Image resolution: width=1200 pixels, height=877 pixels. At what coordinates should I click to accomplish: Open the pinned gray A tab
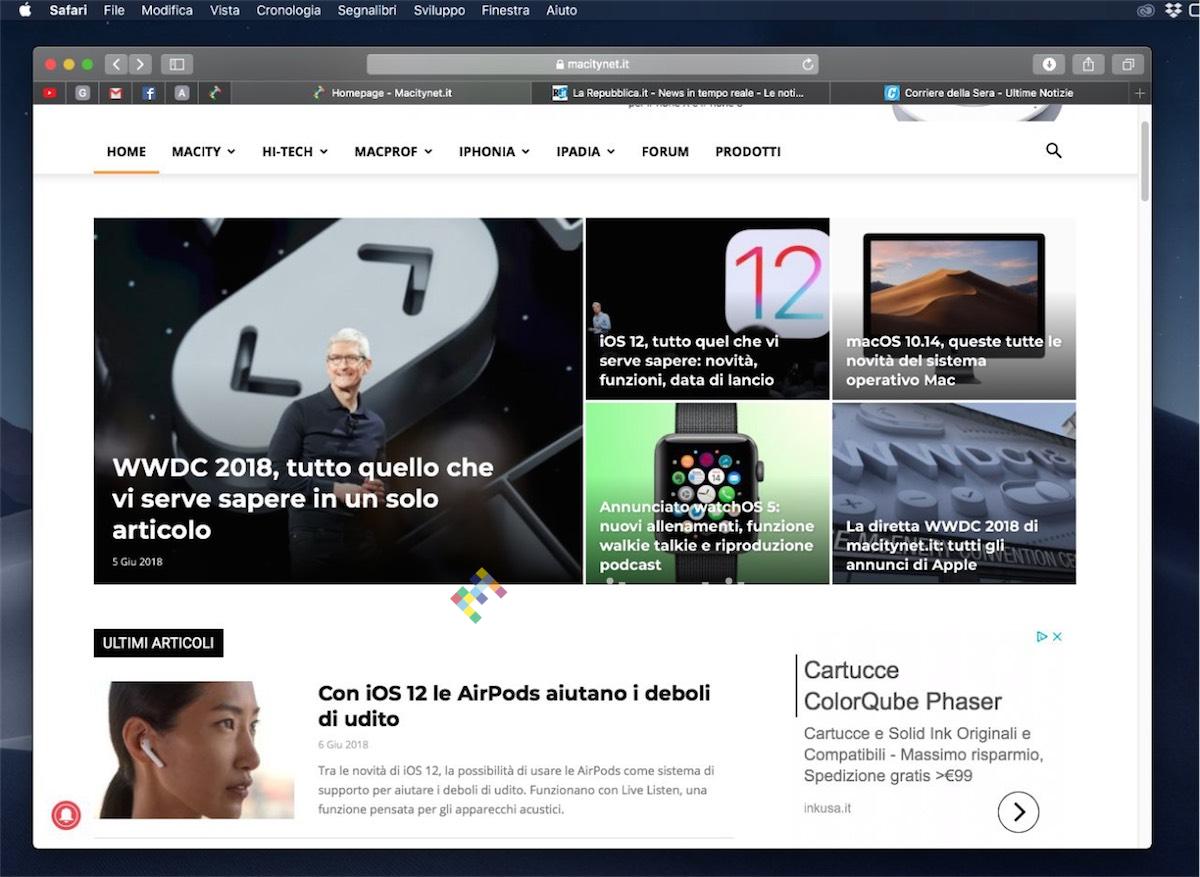[x=182, y=93]
